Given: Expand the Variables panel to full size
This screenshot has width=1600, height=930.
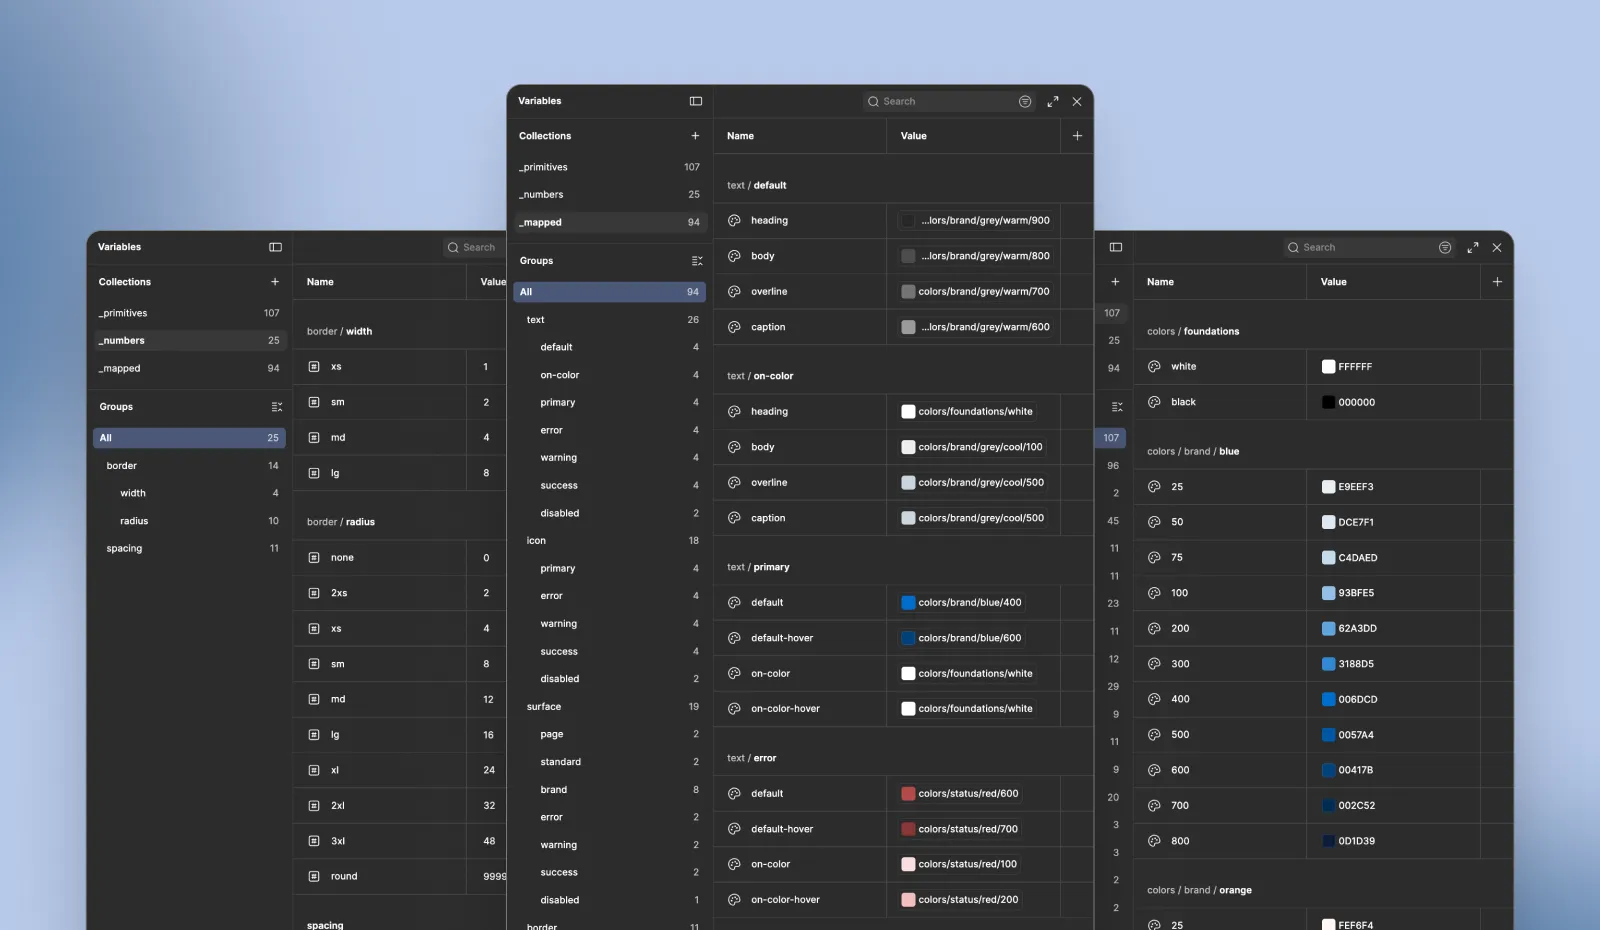Looking at the screenshot, I should [1053, 101].
